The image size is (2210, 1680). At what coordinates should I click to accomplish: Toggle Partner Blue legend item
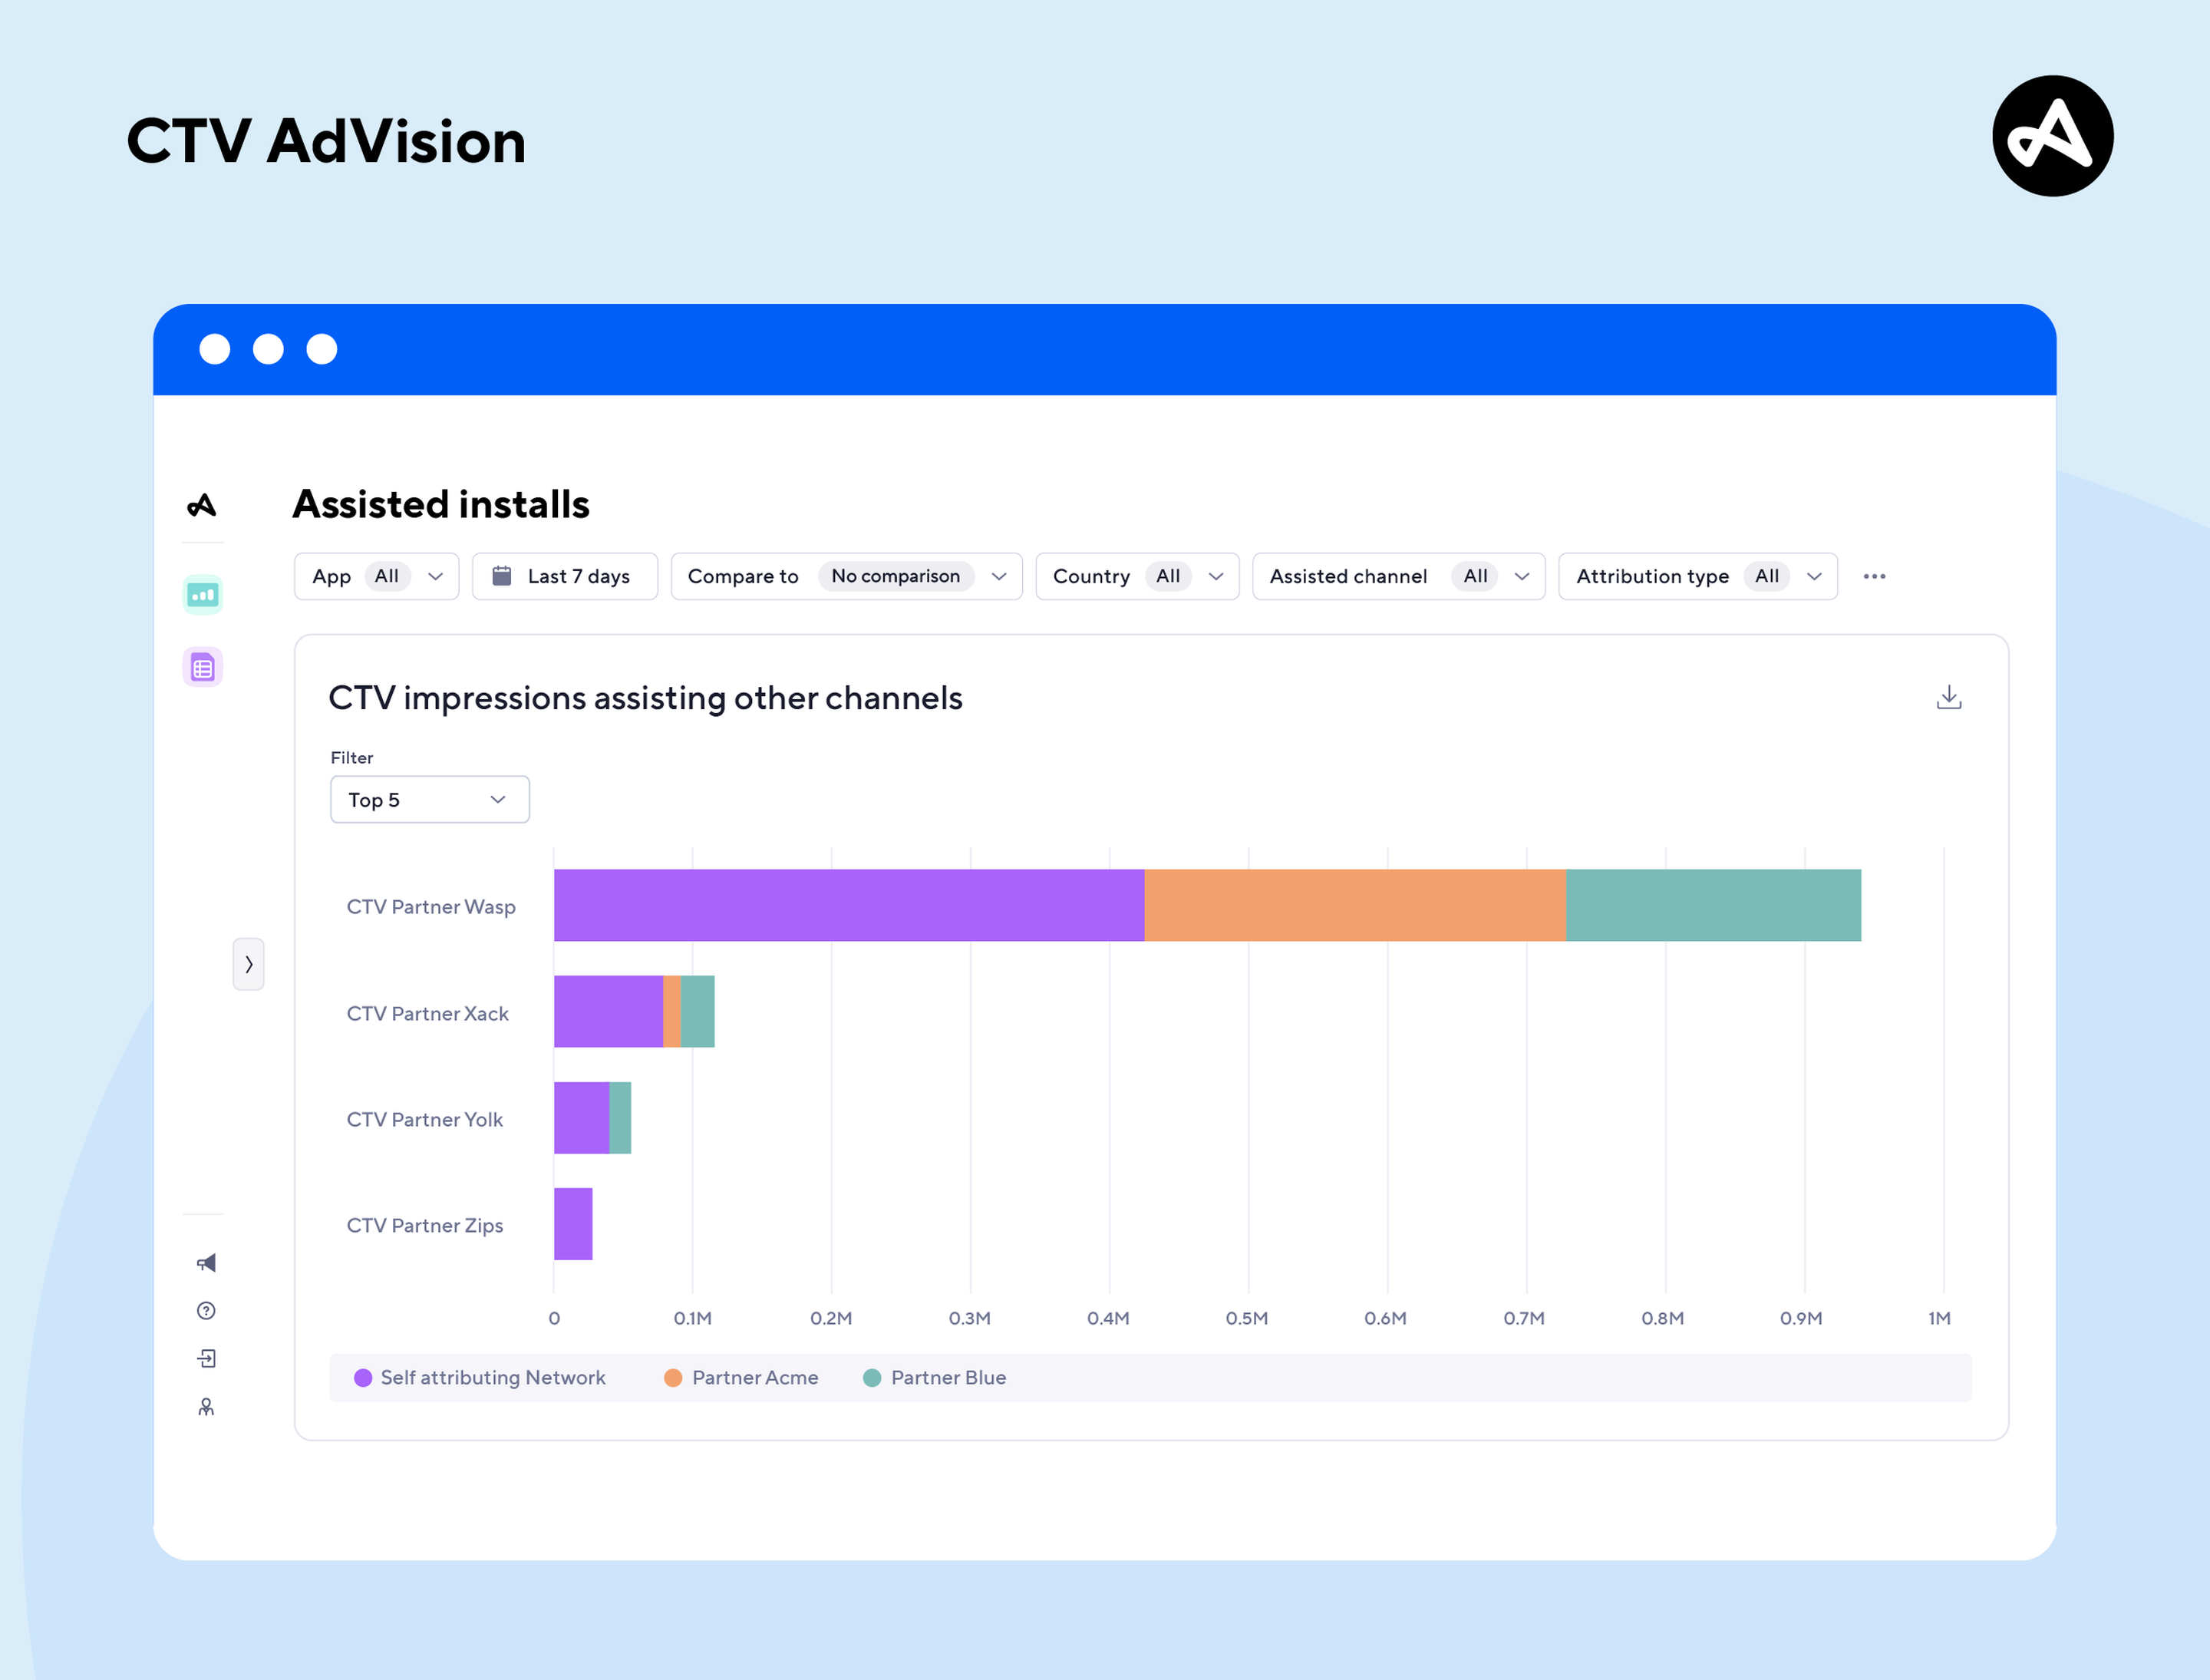pos(935,1377)
